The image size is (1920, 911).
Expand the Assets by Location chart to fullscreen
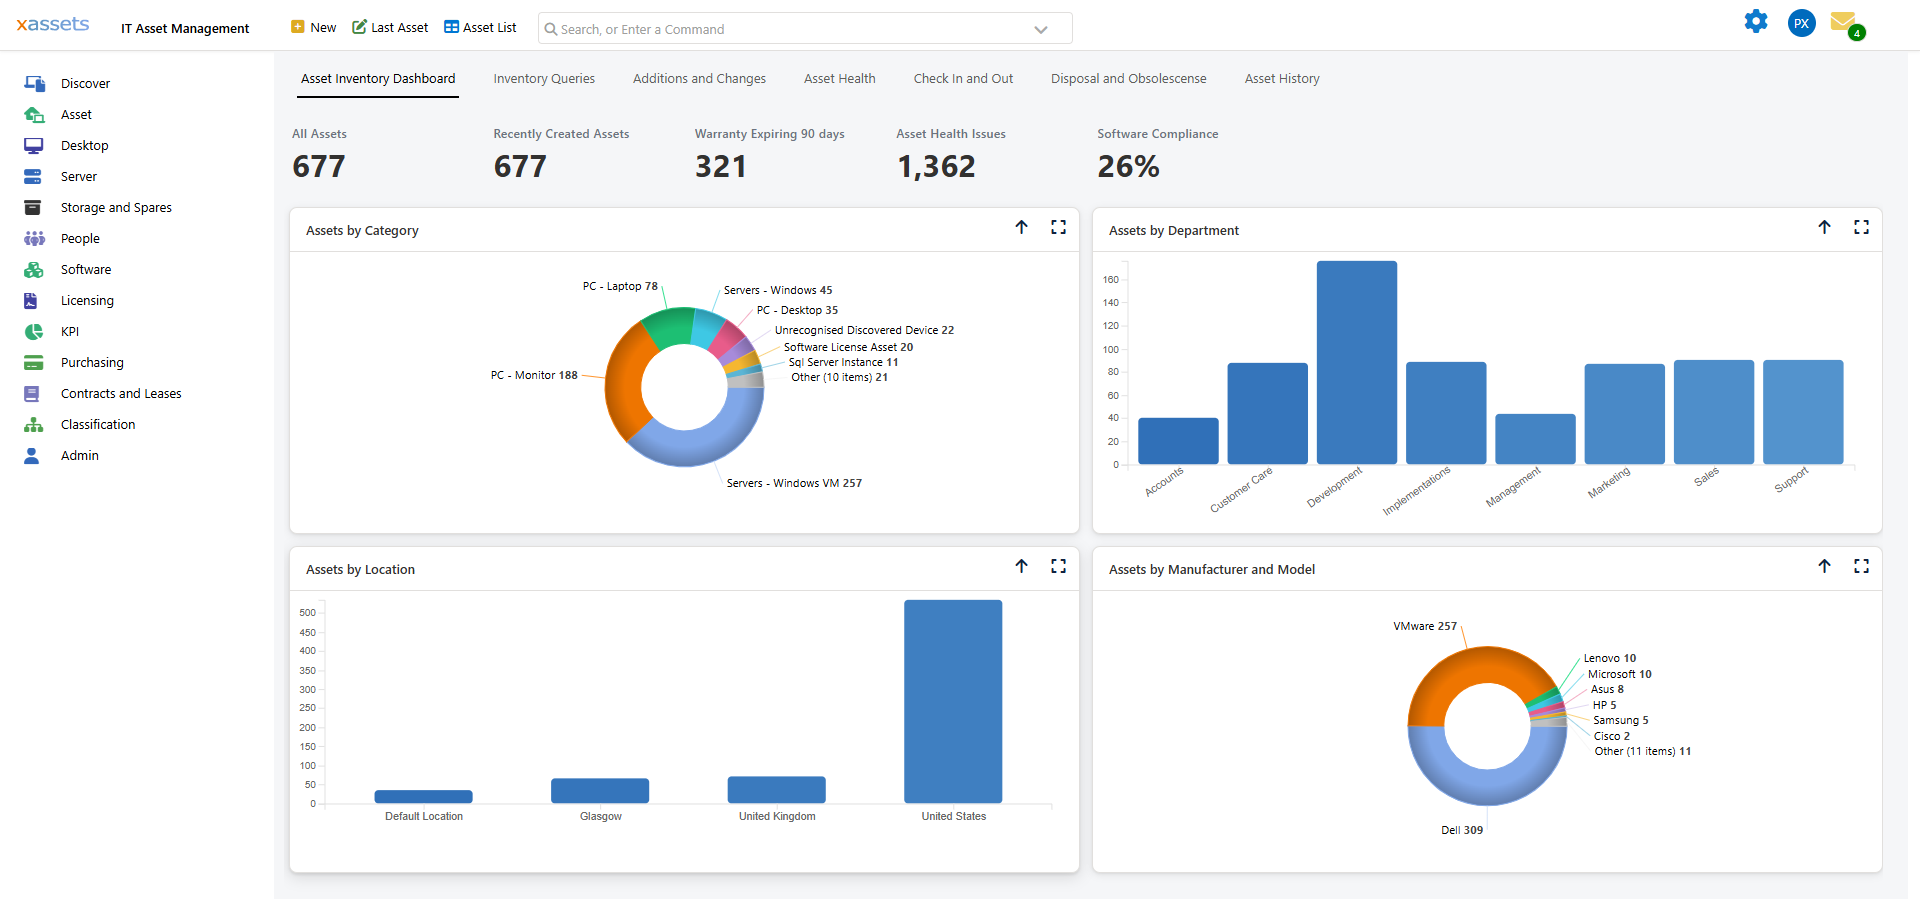pos(1058,566)
